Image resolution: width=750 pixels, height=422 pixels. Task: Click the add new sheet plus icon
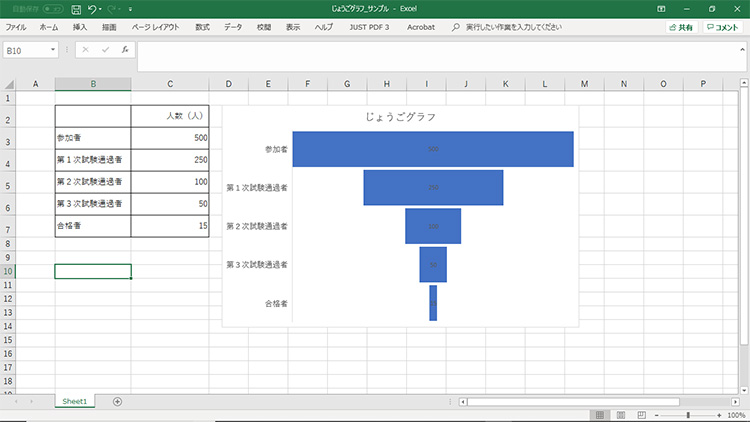[117, 401]
